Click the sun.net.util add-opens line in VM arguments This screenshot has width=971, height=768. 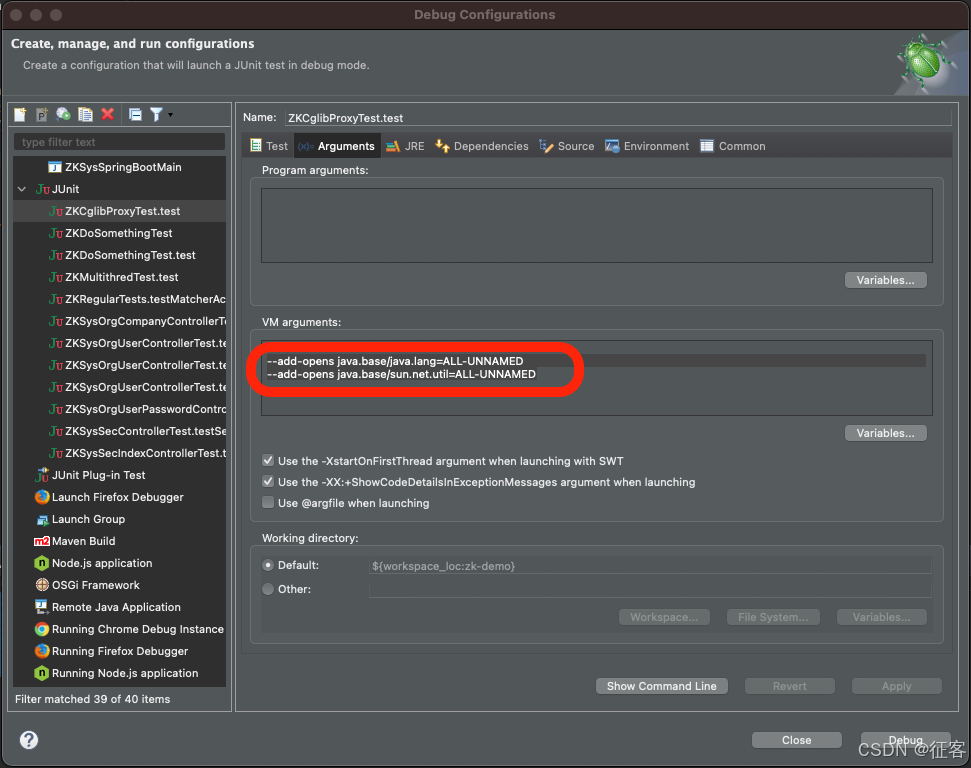click(x=401, y=374)
